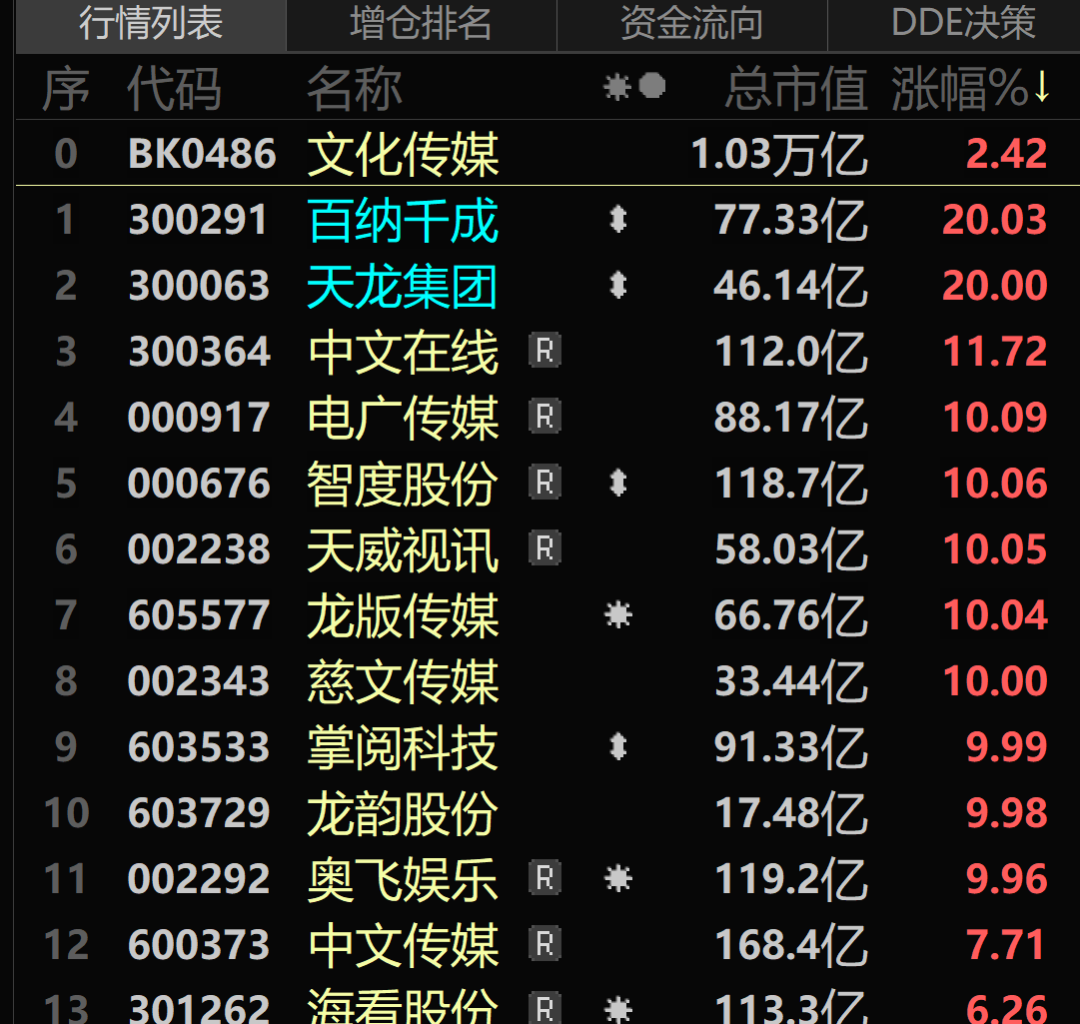1080x1024 pixels.
Task: Open stock 智度股份
Action: [x=403, y=483]
